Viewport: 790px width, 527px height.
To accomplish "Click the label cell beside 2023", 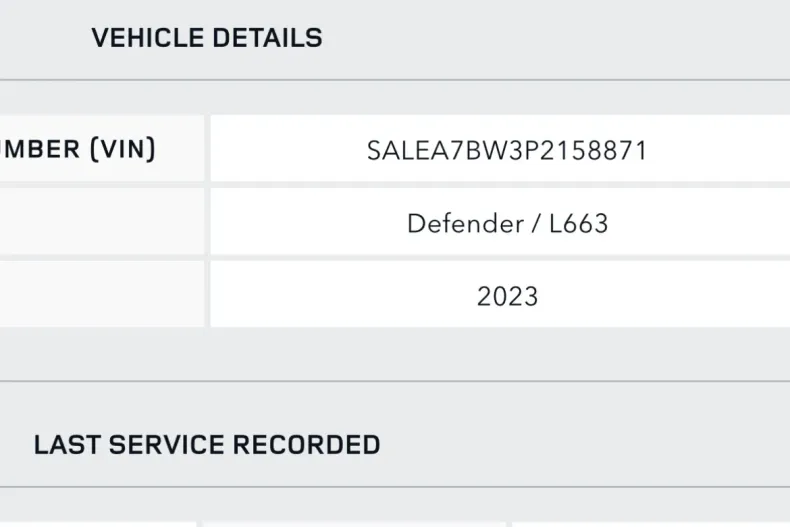I will 100,295.
